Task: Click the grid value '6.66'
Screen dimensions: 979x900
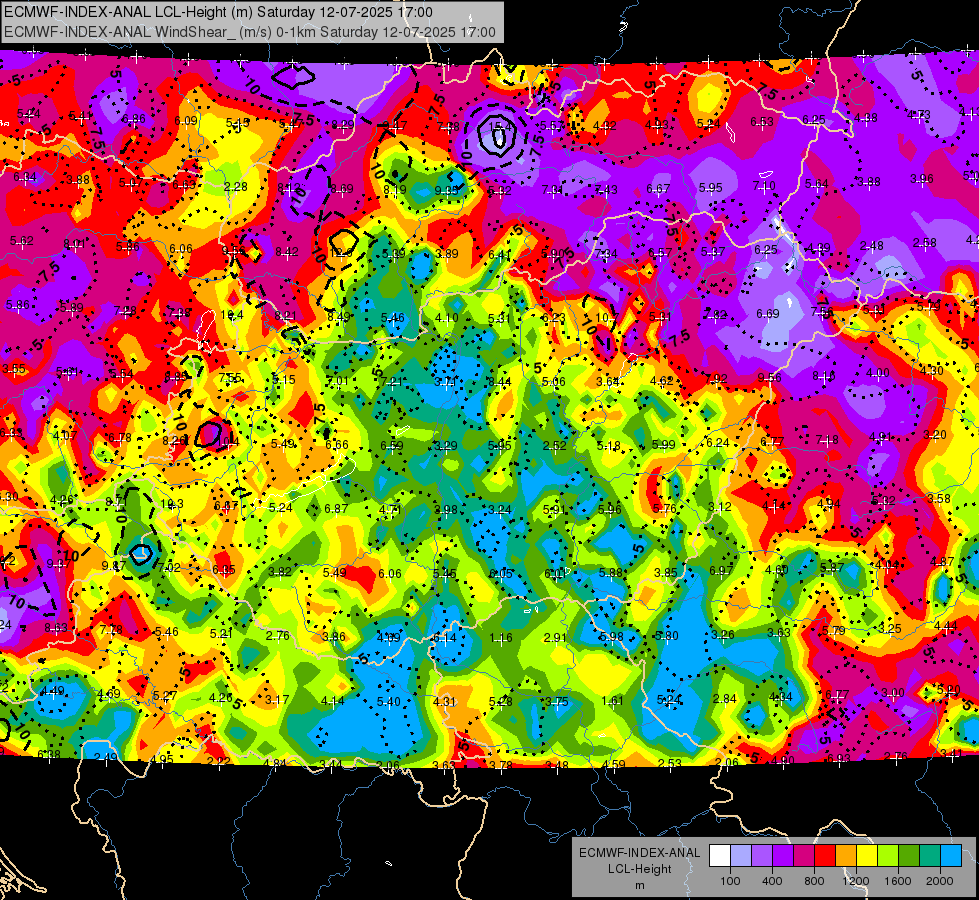Action: click(337, 445)
